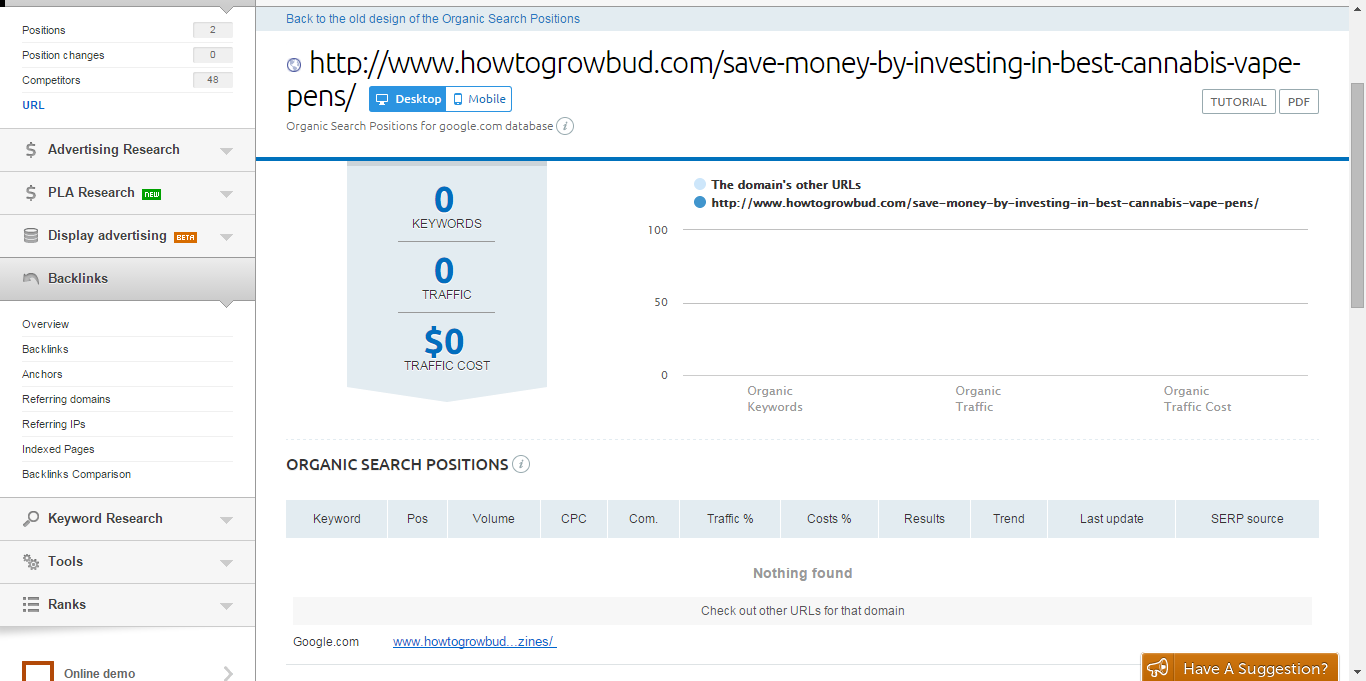Click the gears icon for Tools
This screenshot has width=1366, height=681.
(31, 562)
